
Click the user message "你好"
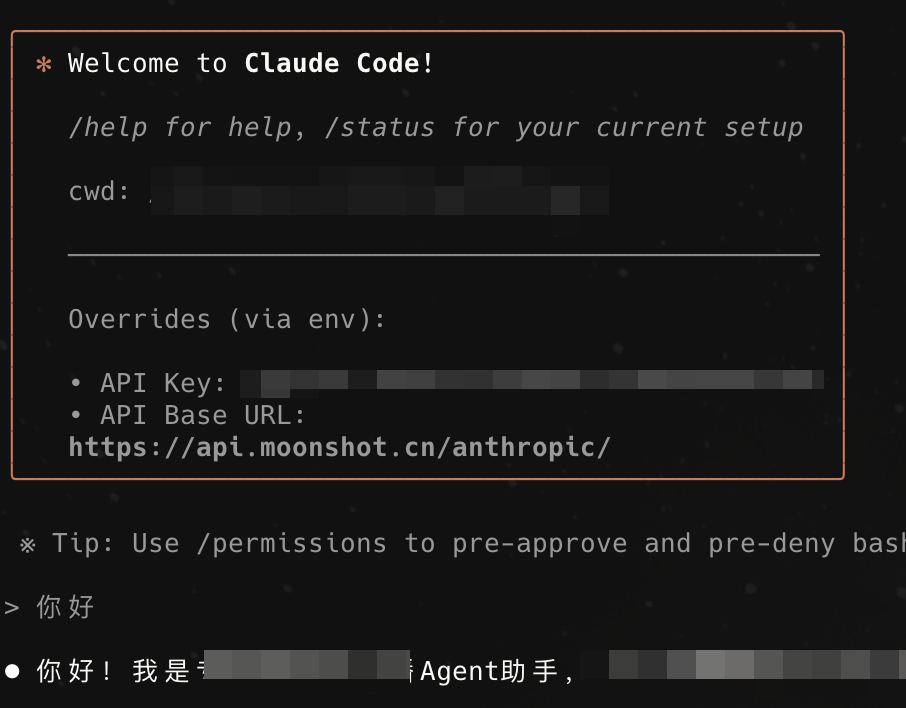(x=65, y=607)
